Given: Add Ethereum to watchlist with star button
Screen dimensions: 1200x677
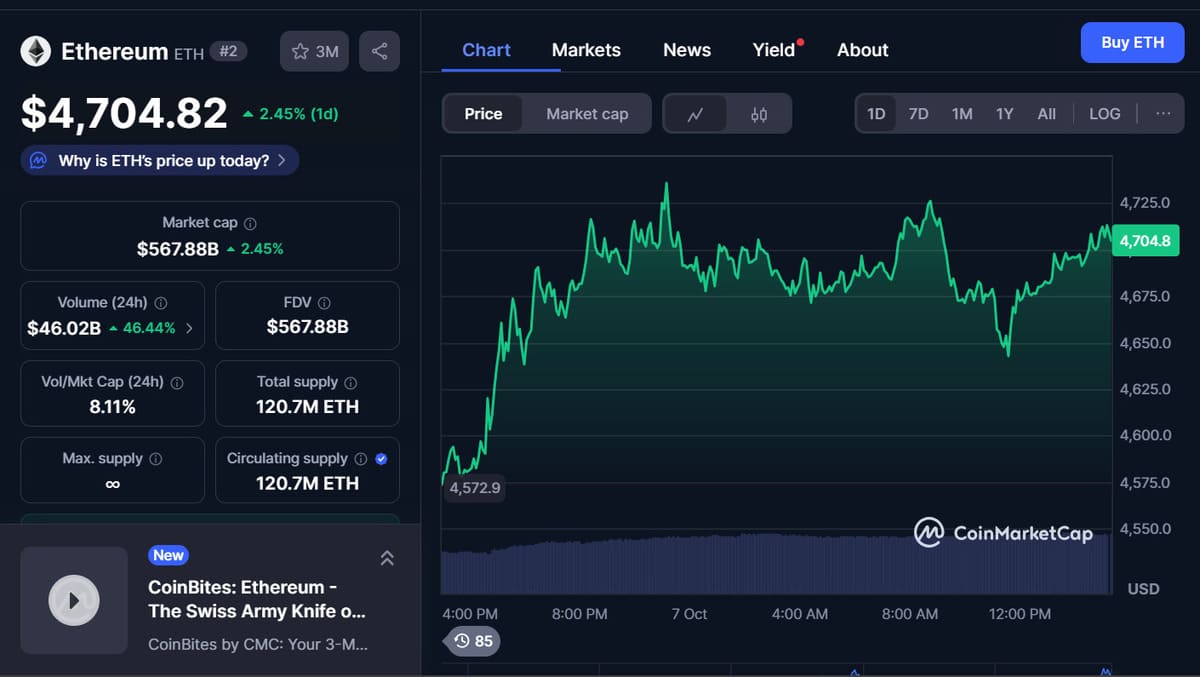Looking at the screenshot, I should point(314,51).
